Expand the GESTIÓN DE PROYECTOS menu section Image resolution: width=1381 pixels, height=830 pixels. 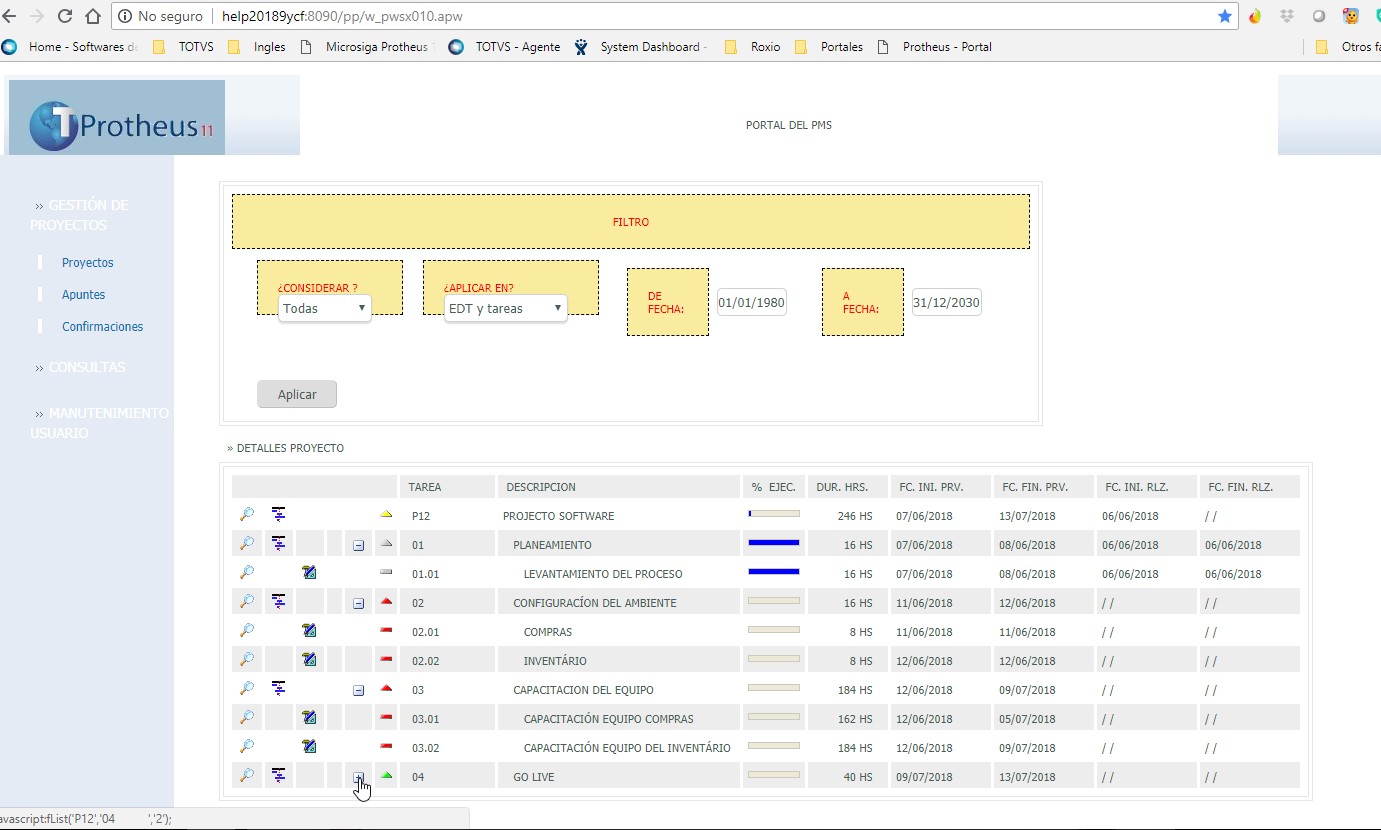coord(80,215)
